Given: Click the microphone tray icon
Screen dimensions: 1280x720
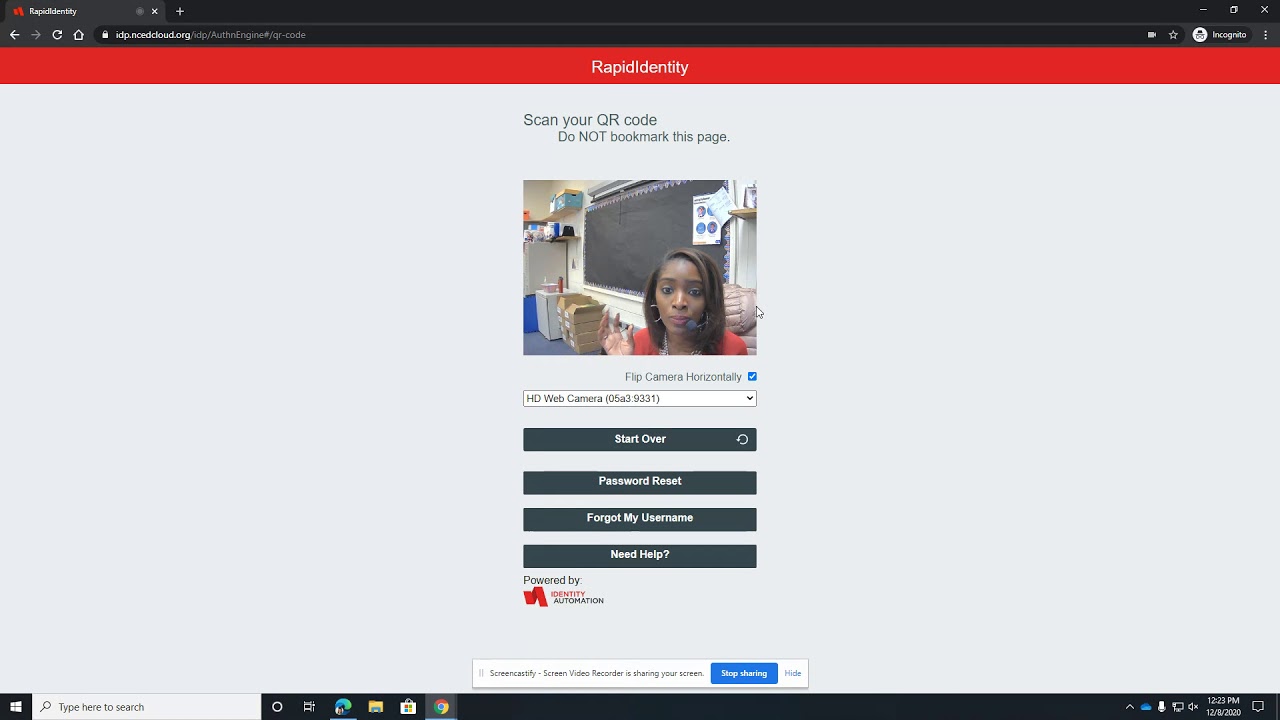Looking at the screenshot, I should [x=1162, y=707].
